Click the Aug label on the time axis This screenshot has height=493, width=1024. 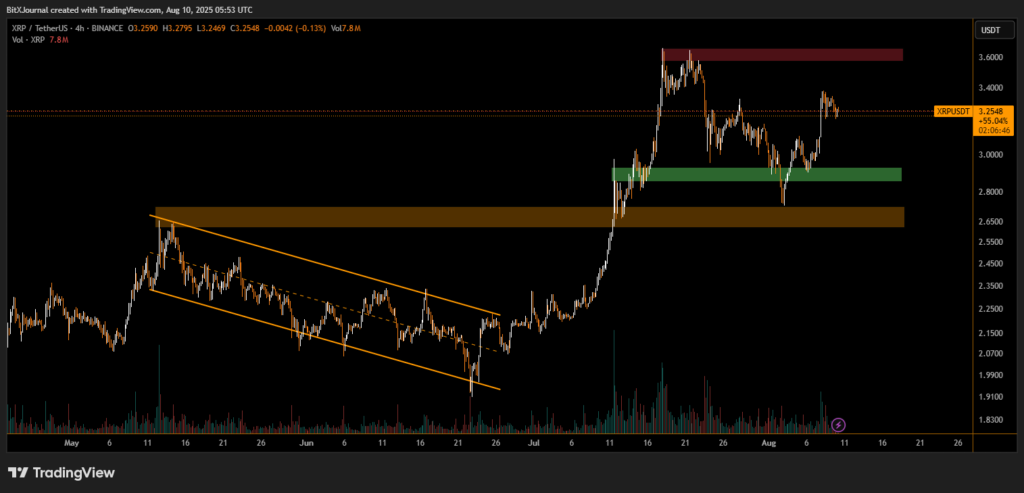[768, 441]
